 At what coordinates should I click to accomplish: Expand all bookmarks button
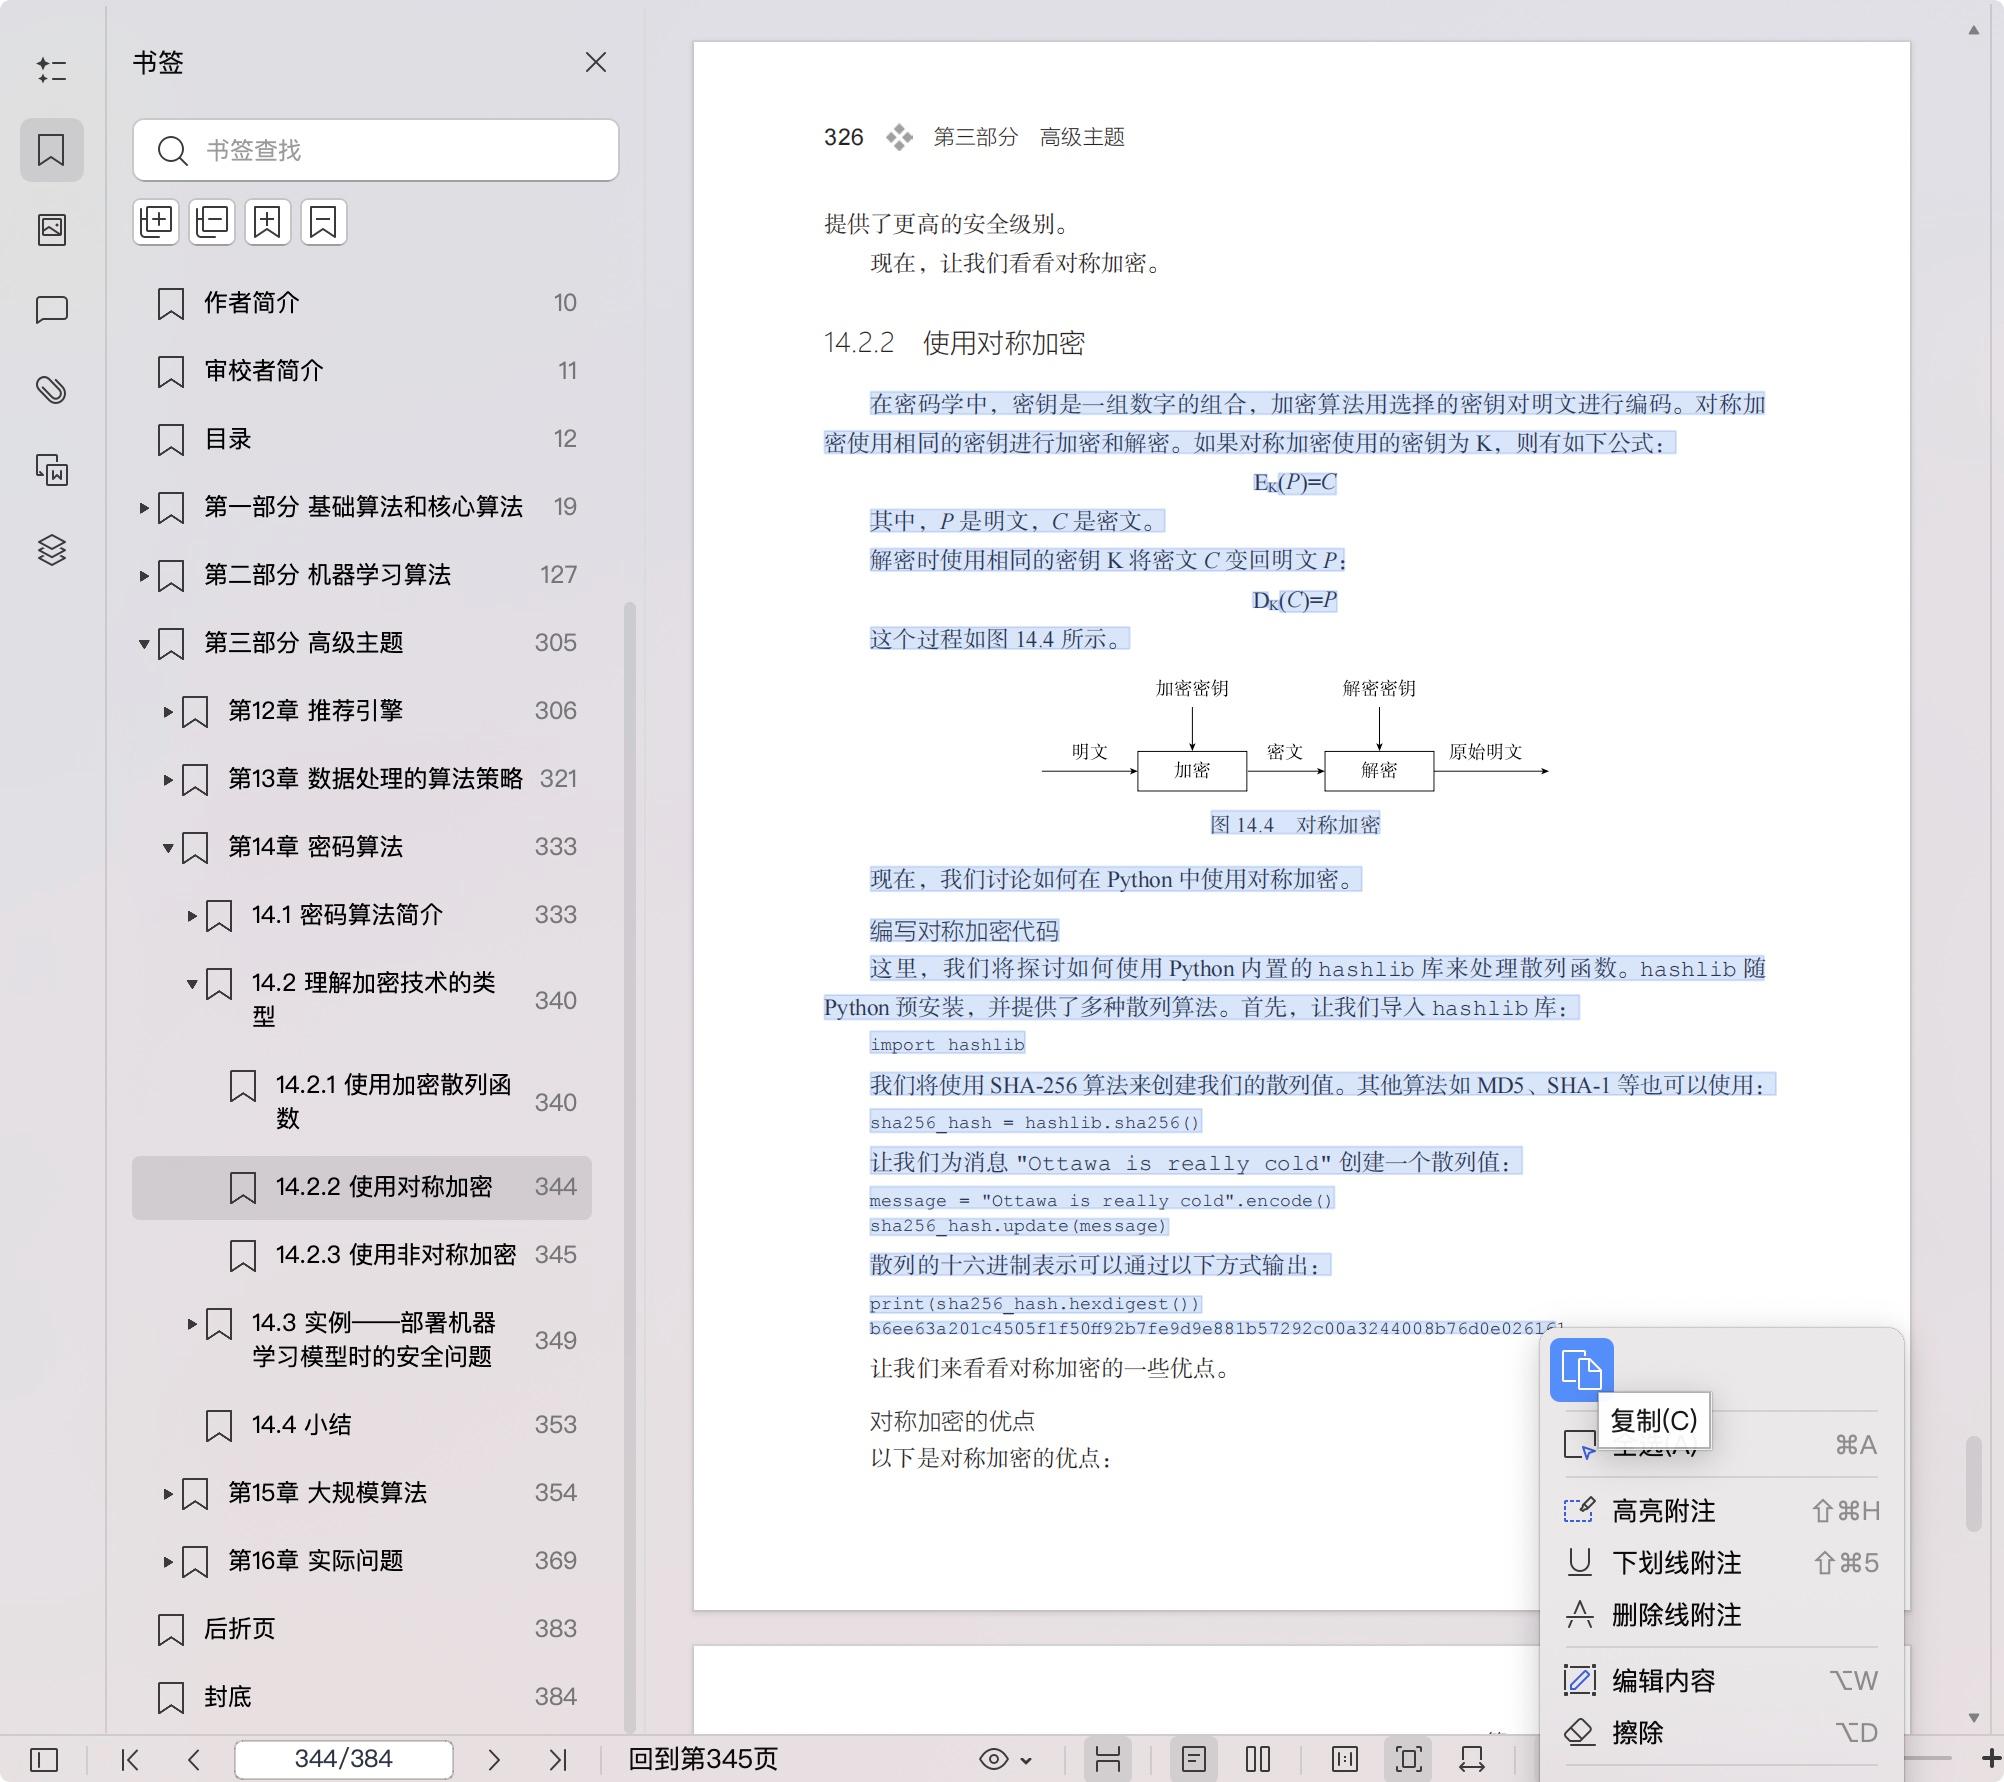156,221
